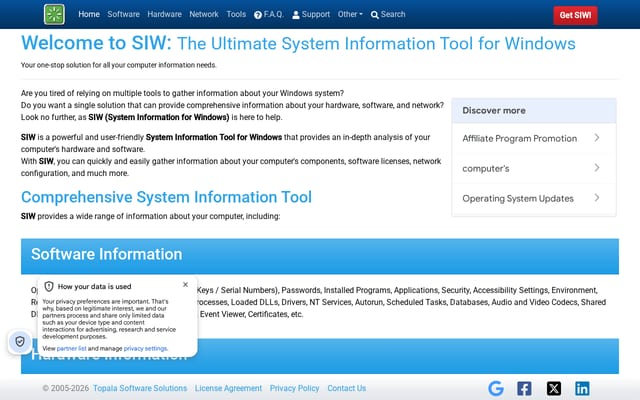
Task: Open the F.A.Q. page from navbar
Action: coord(269,15)
